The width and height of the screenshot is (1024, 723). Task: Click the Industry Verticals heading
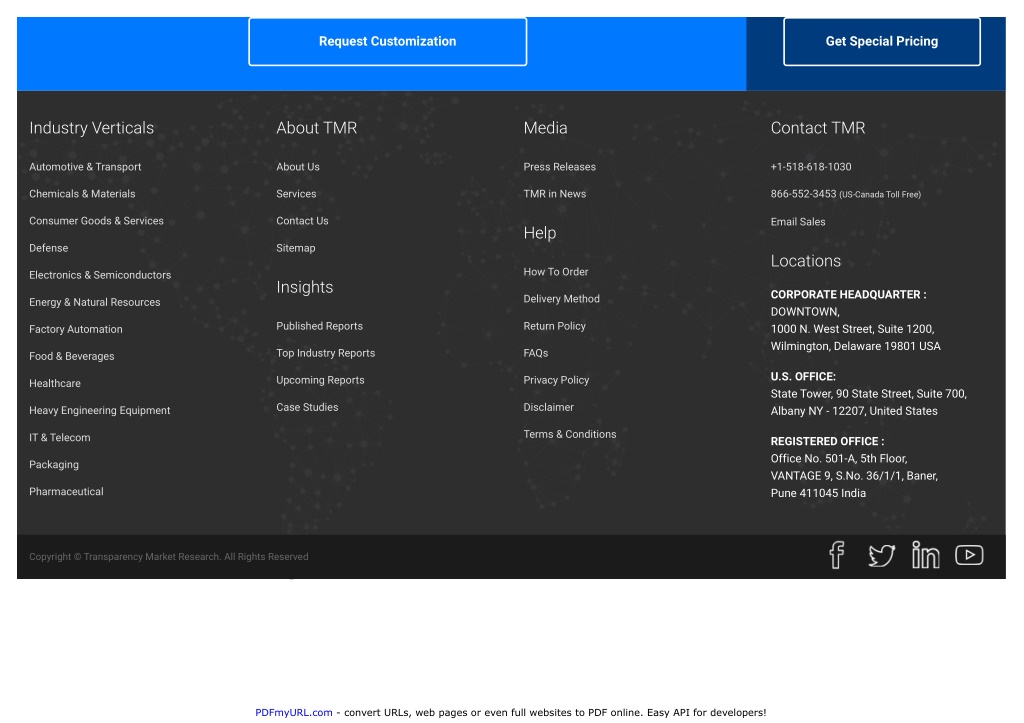pos(91,128)
